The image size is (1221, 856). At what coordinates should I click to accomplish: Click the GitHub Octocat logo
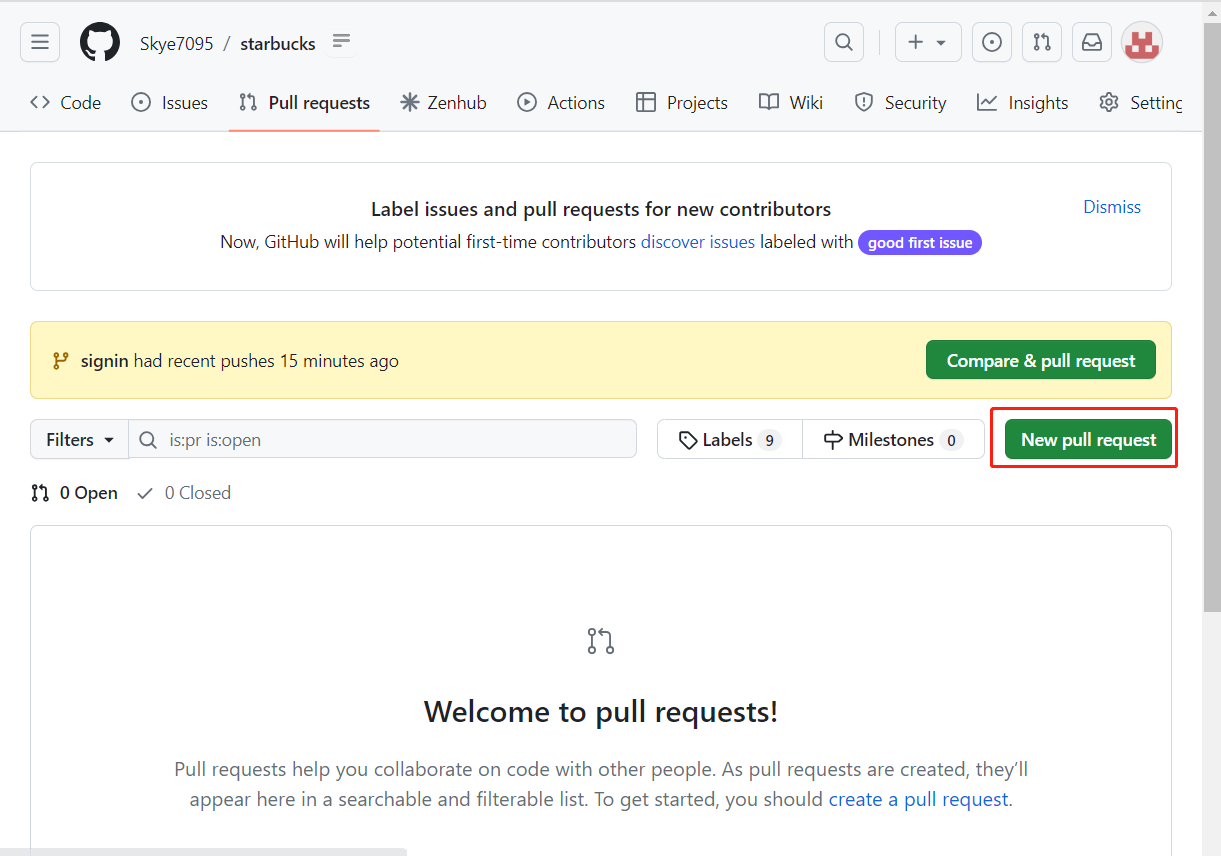[100, 42]
